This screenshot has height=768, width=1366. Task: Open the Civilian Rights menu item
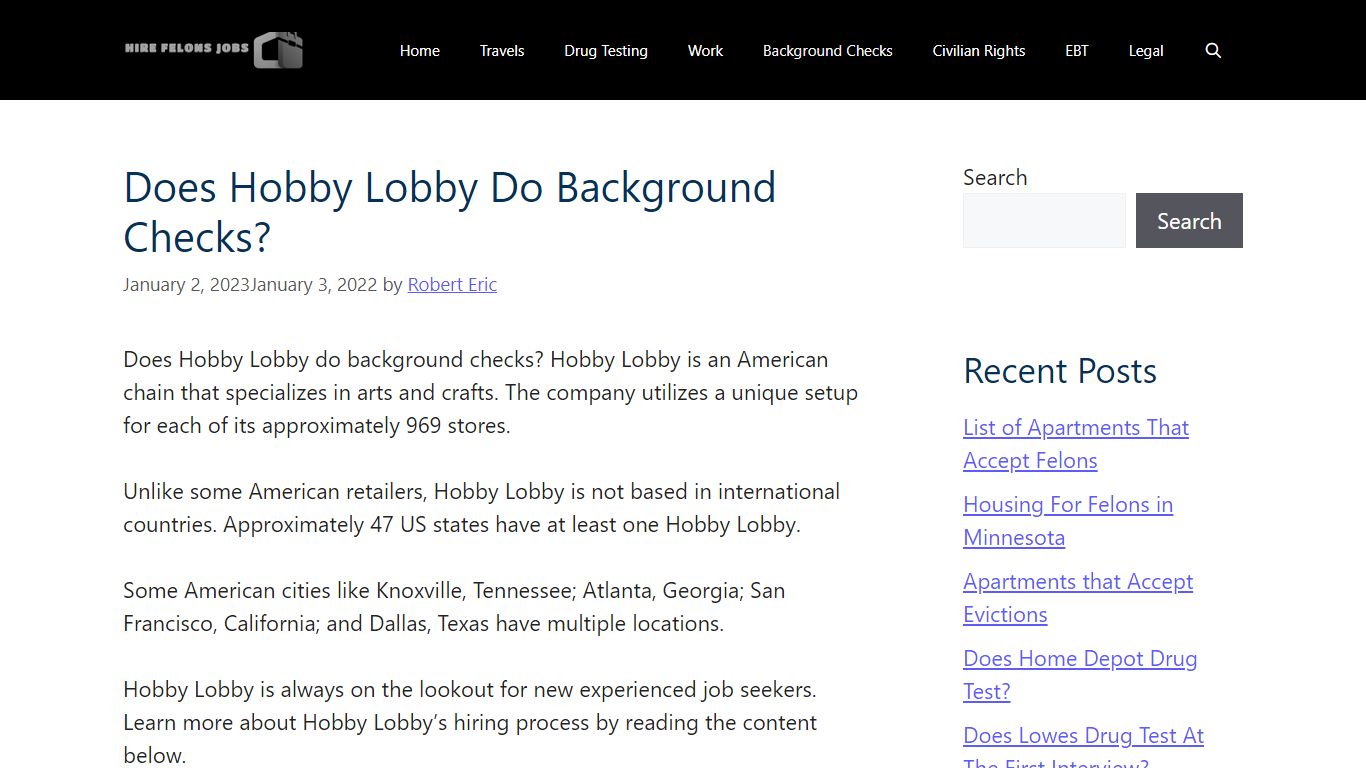pos(978,51)
